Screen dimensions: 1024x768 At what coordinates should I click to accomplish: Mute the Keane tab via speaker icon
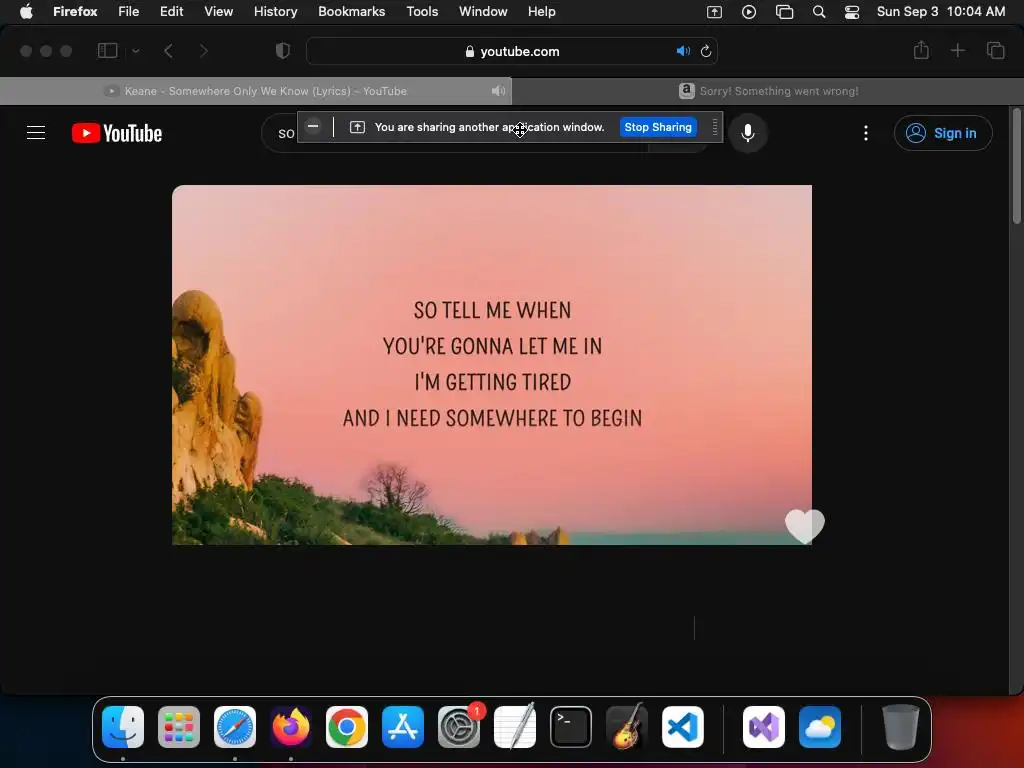click(x=498, y=91)
